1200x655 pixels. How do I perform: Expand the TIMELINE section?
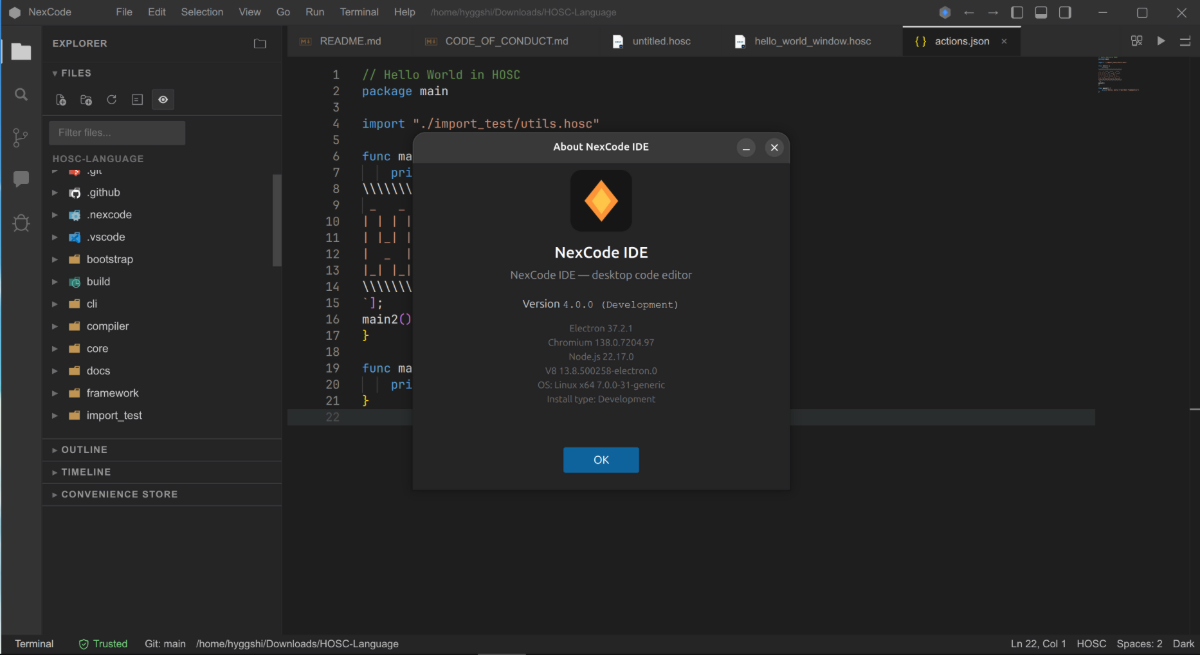(162, 472)
